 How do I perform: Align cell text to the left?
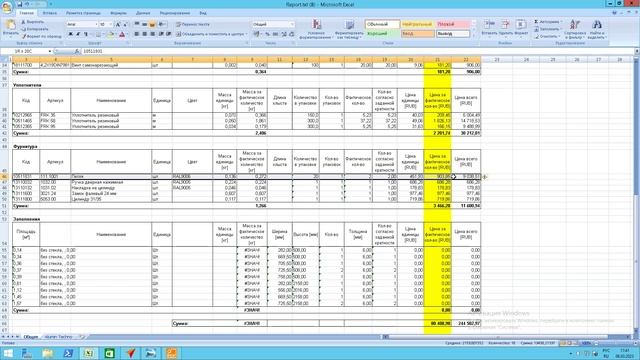click(x=137, y=34)
